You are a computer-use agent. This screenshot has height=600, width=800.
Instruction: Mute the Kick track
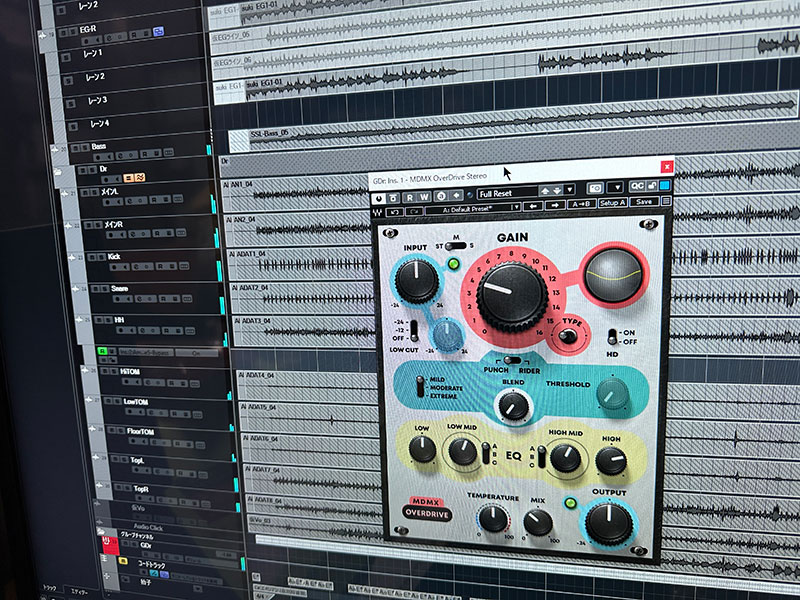92,257
